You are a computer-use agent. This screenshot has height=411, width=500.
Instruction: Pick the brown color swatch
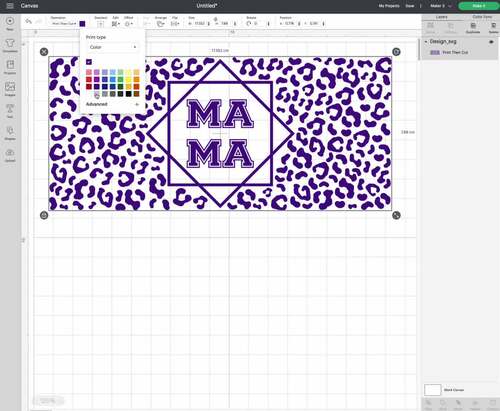pos(136,94)
